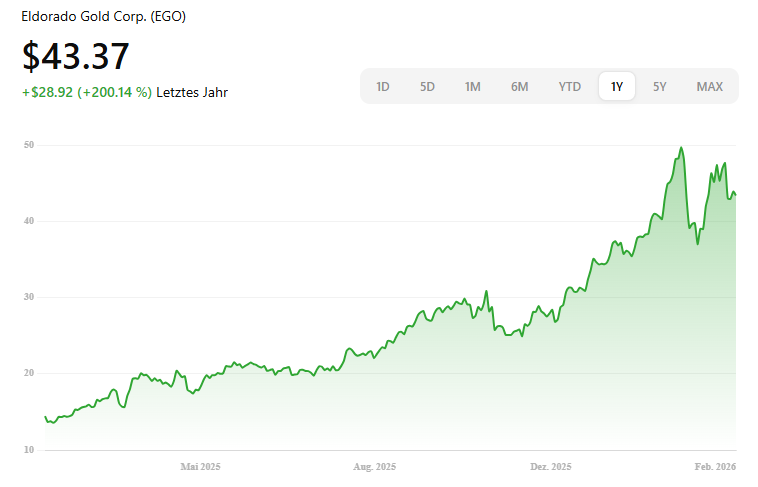Click the $43.37 price value
Image resolution: width=758 pixels, height=487 pixels.
pyautogui.click(x=76, y=56)
